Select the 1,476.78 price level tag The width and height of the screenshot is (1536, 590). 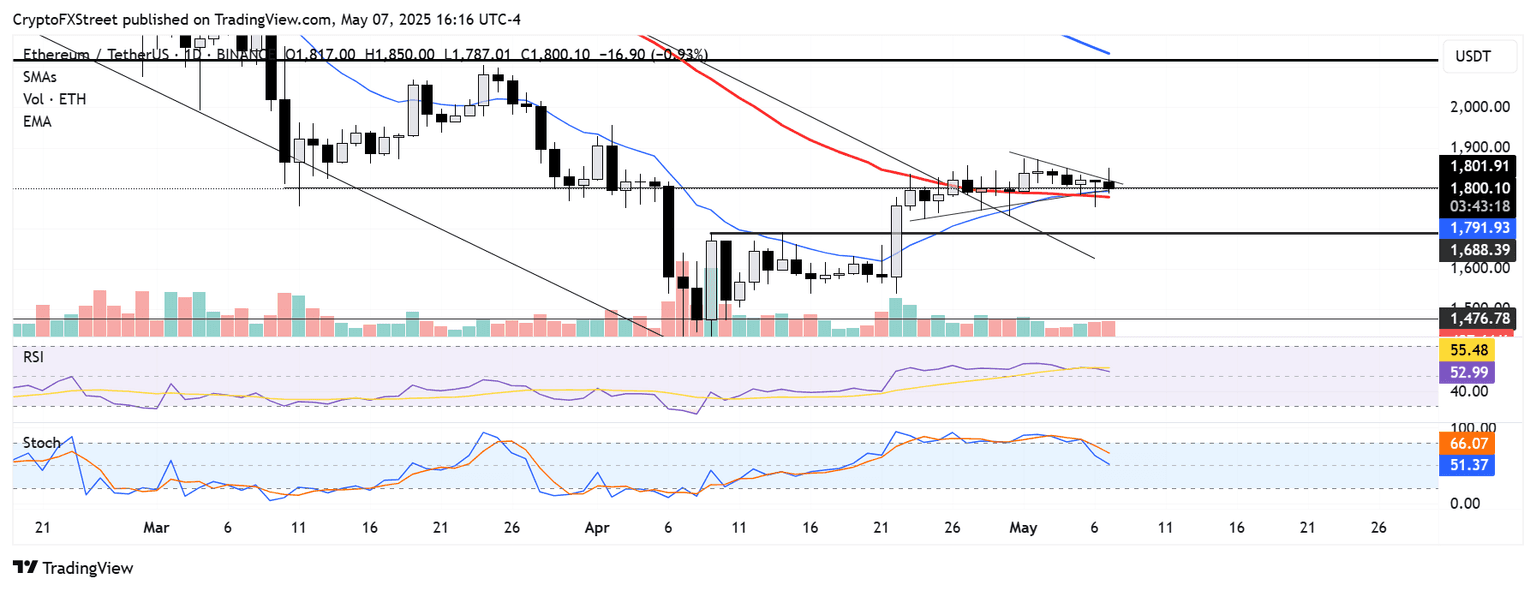point(1477,319)
